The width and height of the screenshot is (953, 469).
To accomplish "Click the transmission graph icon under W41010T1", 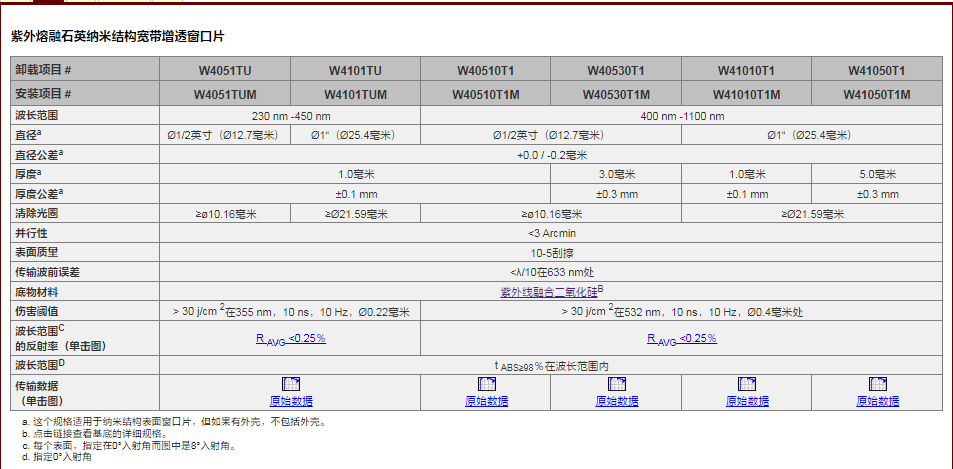I will pos(746,384).
